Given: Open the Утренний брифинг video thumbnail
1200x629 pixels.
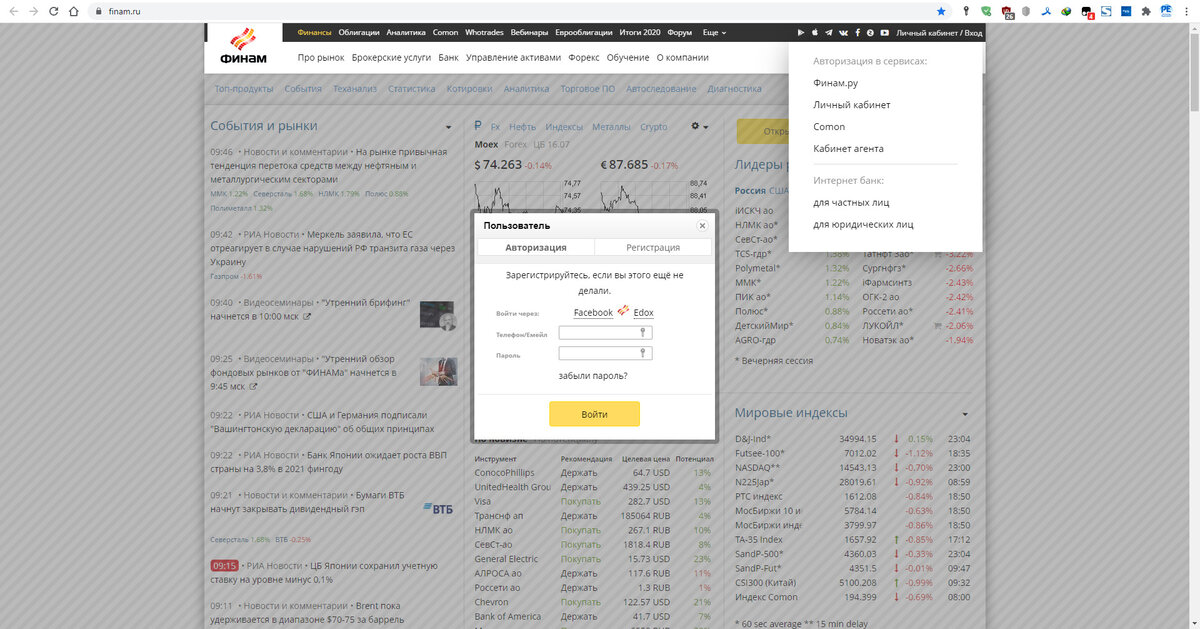Looking at the screenshot, I should click(438, 316).
